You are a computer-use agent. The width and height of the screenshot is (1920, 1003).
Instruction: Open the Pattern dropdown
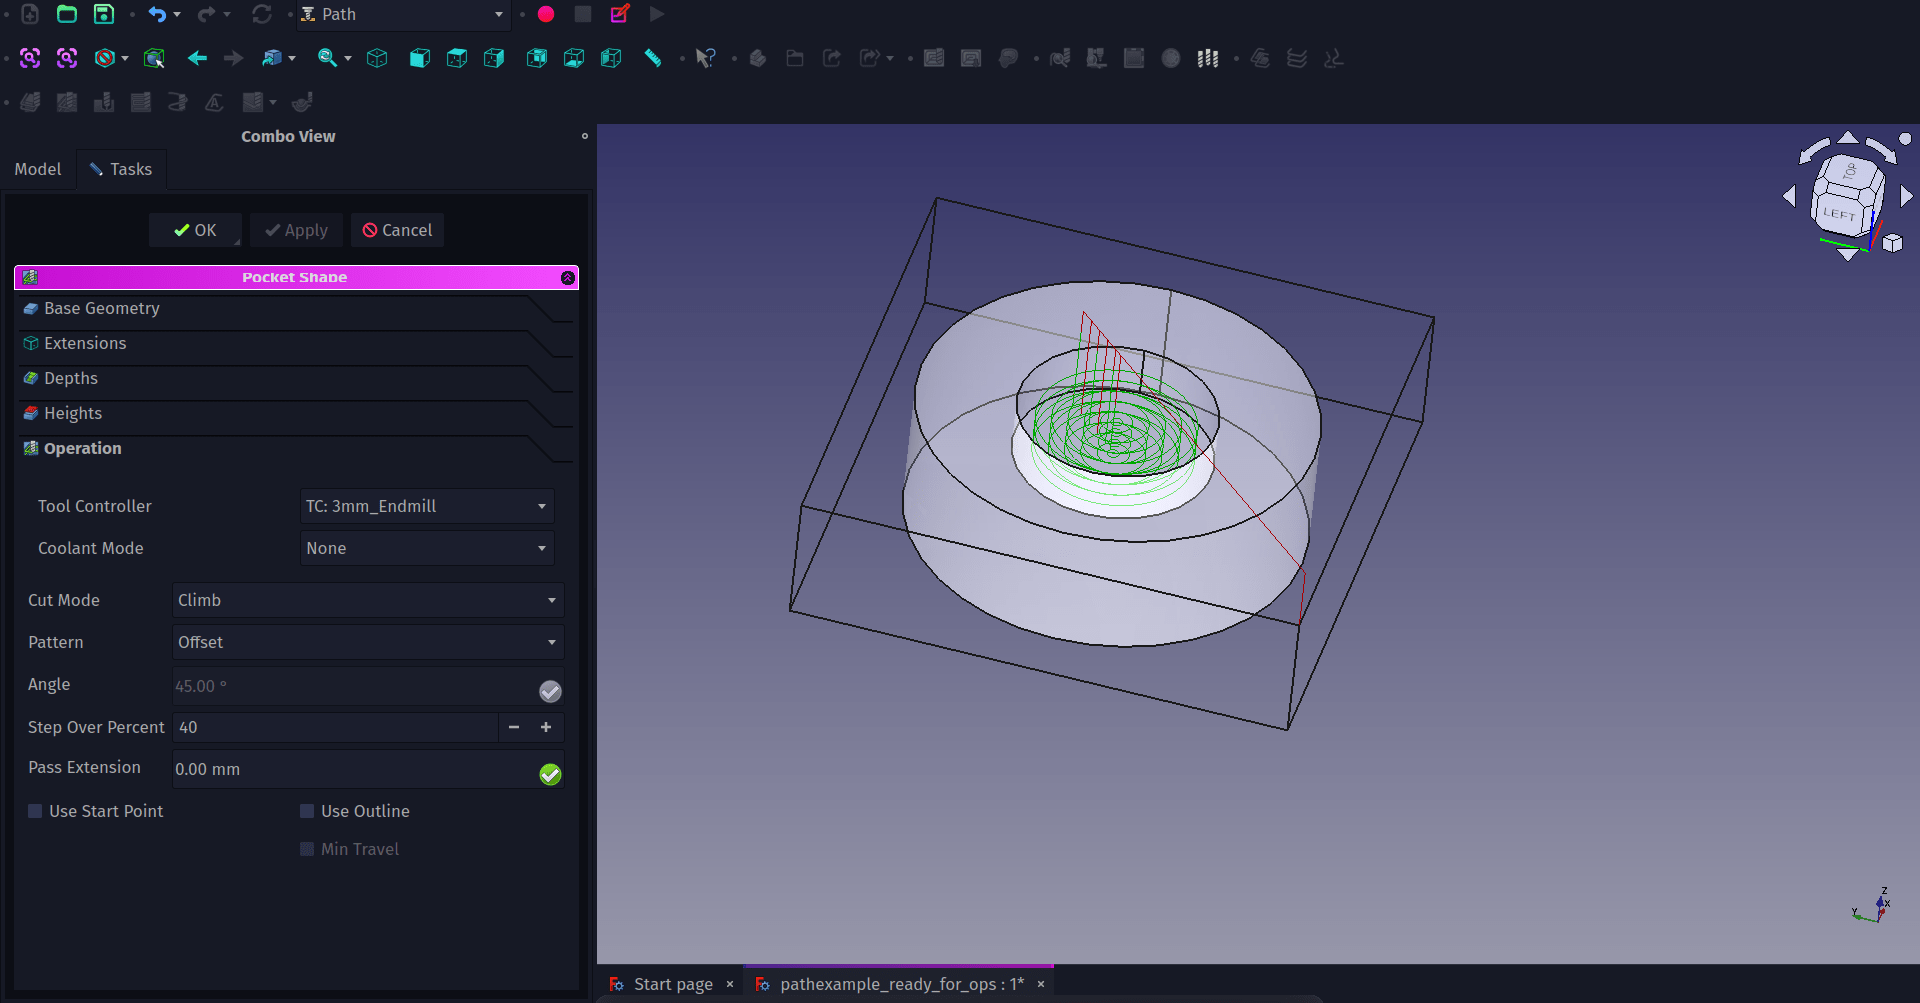(367, 642)
